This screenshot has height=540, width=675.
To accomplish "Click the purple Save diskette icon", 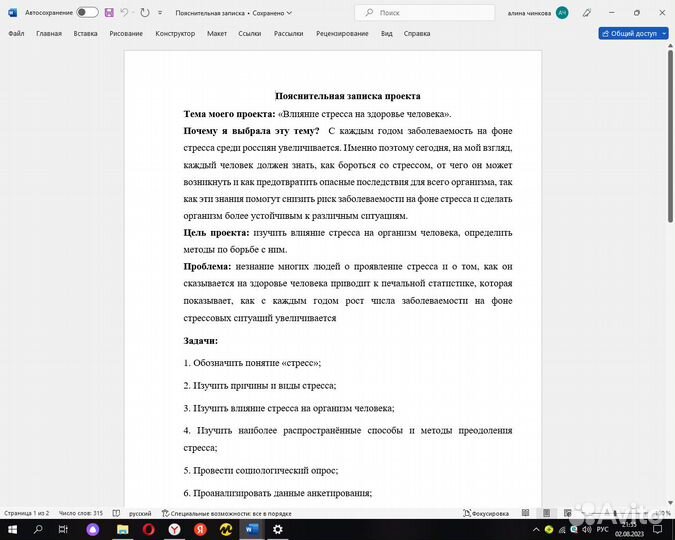I will (x=109, y=12).
